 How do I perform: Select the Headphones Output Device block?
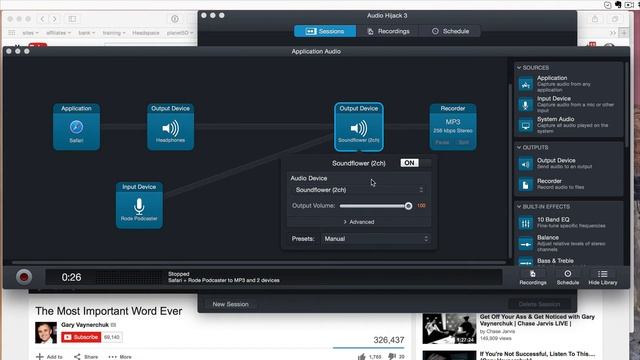(x=171, y=127)
